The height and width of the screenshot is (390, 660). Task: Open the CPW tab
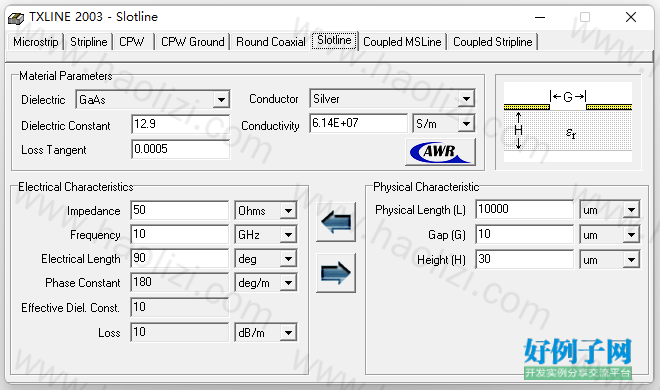point(133,42)
